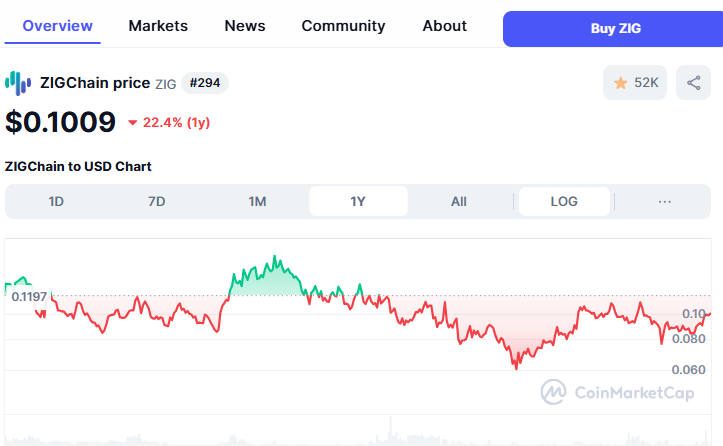Click the share icon button
This screenshot has width=723, height=446.
coord(693,83)
